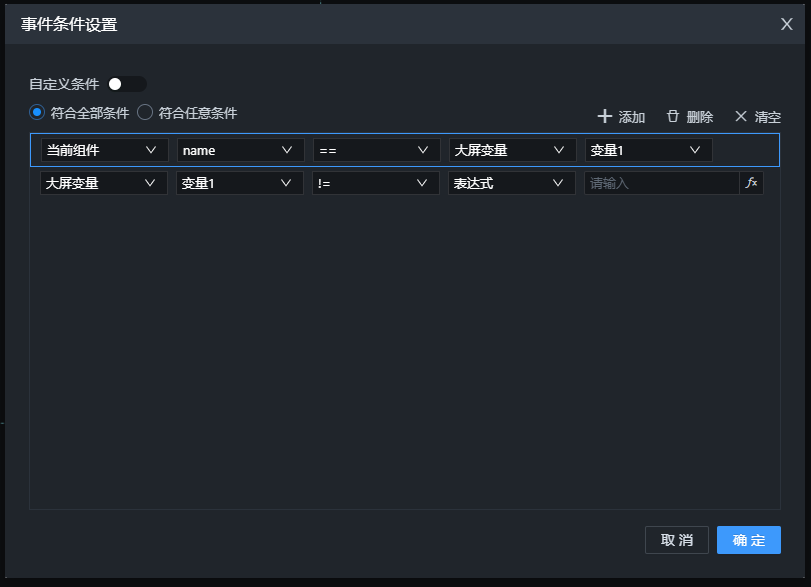The image size is (811, 587).
Task: Open the != operator dropdown
Action: [375, 183]
